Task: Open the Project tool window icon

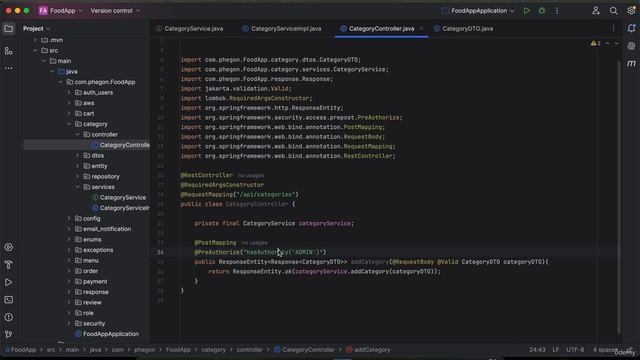Action: pos(8,29)
